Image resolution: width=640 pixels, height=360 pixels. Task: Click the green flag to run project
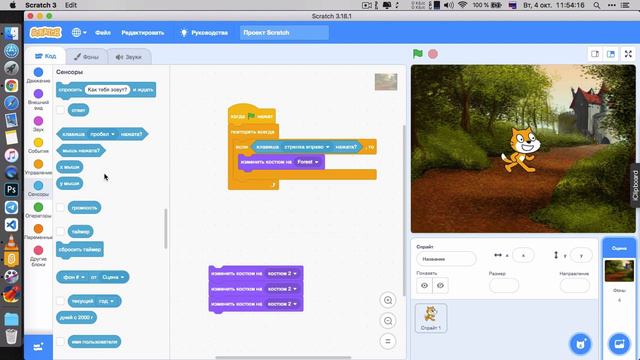pyautogui.click(x=418, y=54)
